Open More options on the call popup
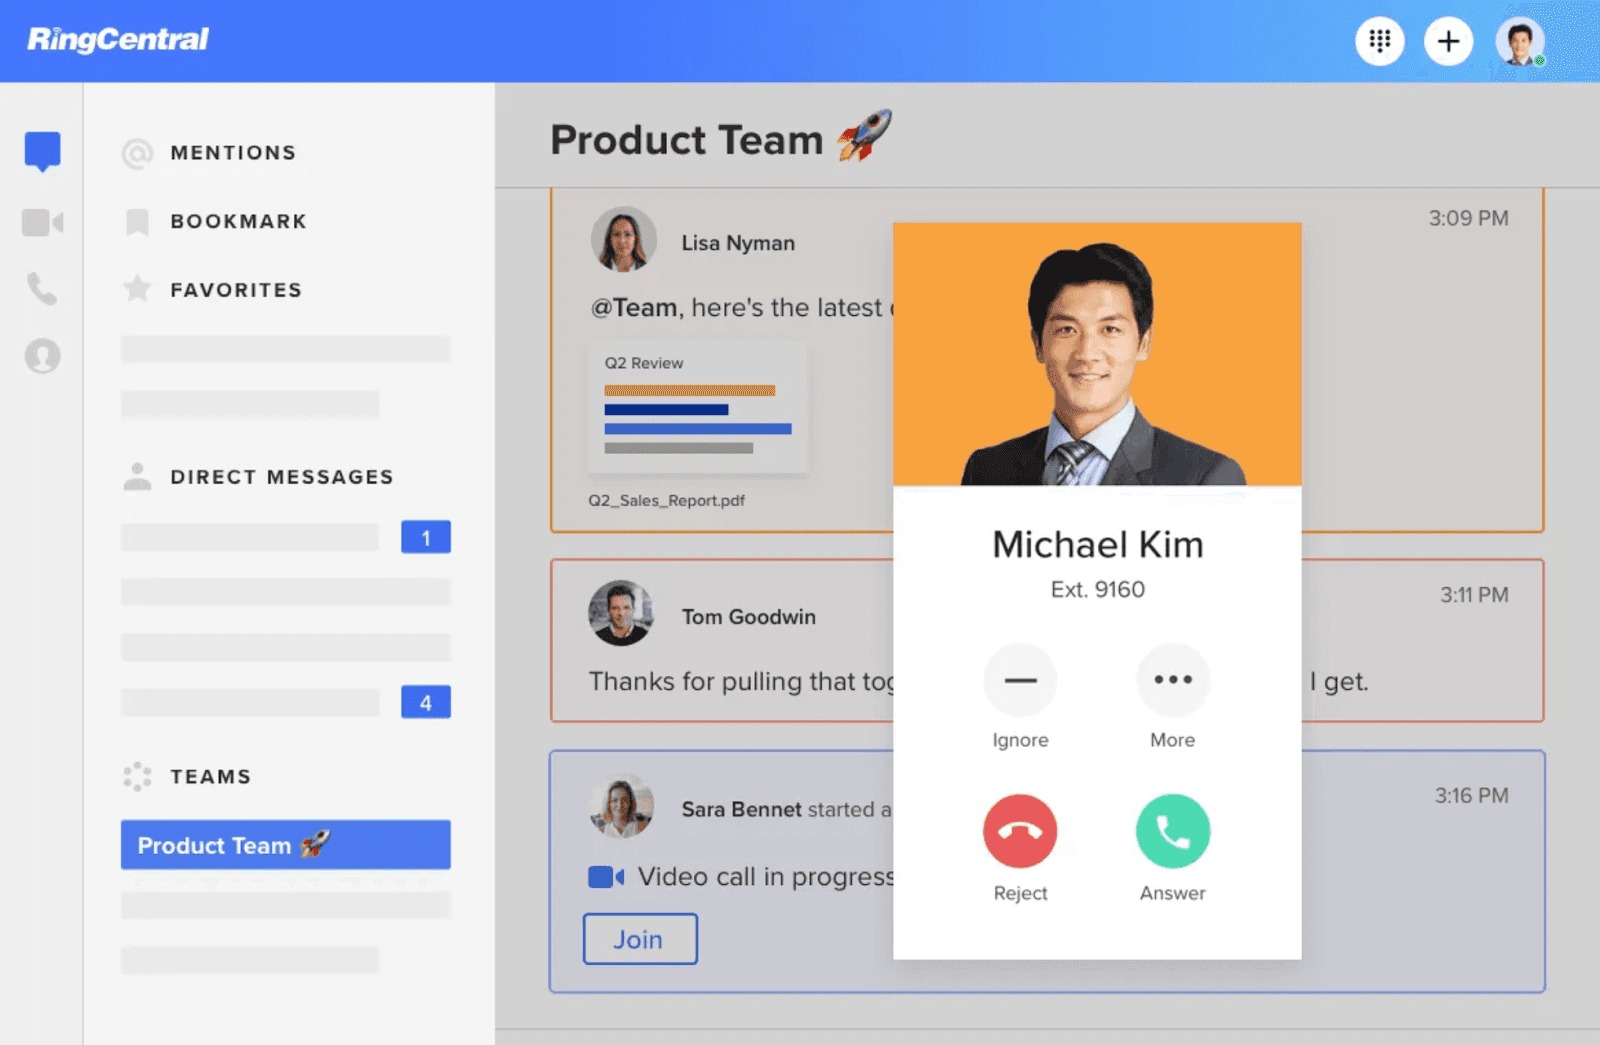The image size is (1600, 1045). (x=1172, y=680)
